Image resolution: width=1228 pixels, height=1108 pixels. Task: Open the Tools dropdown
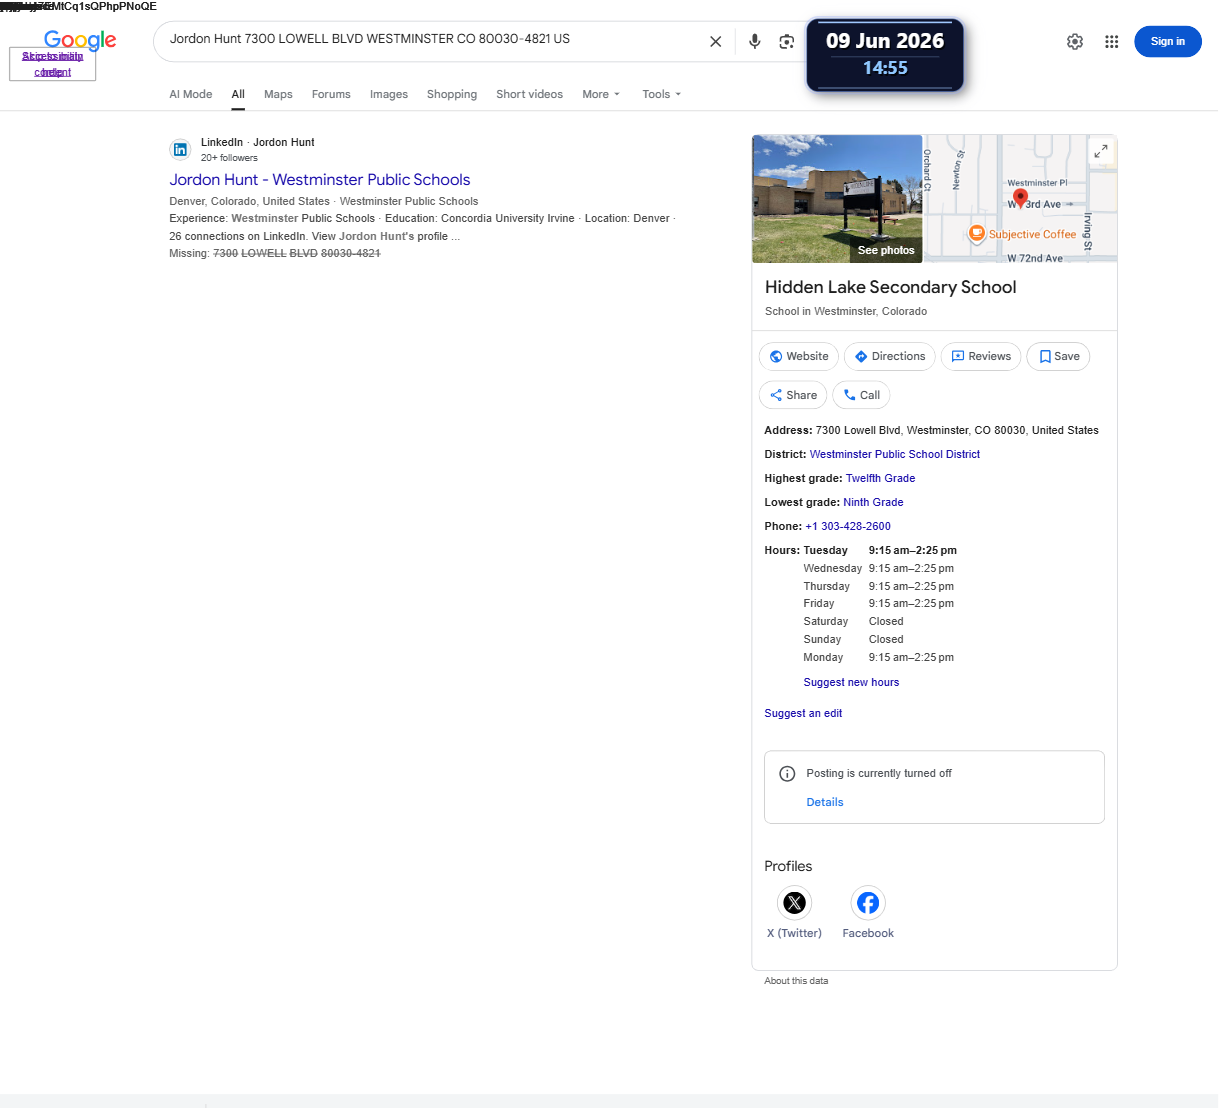(661, 94)
